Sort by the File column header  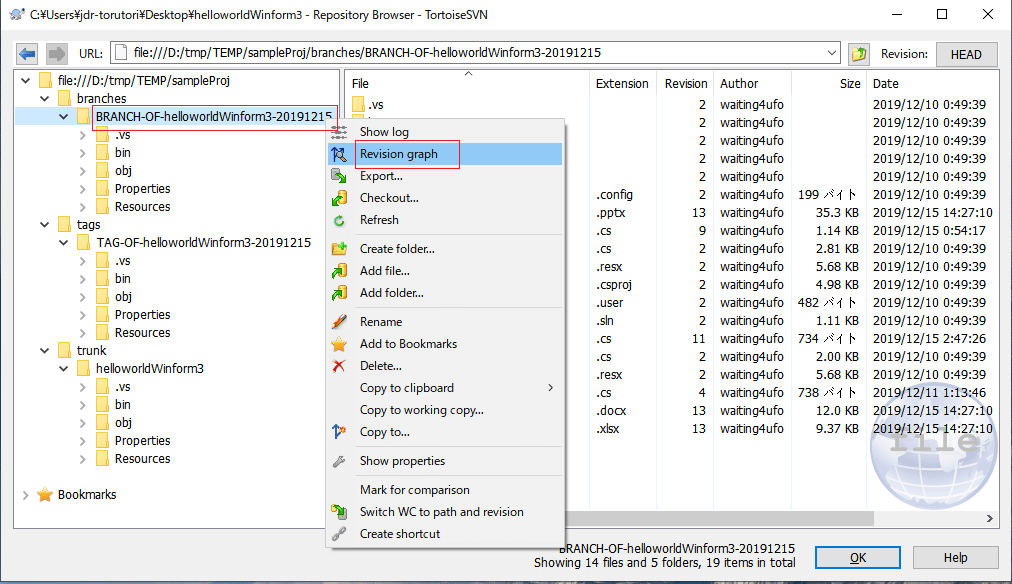coord(468,83)
